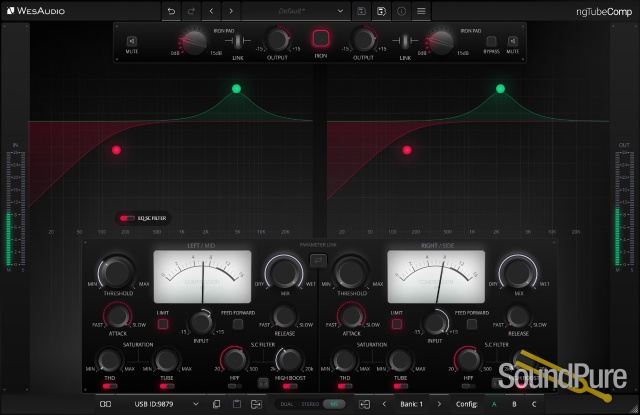Image resolution: width=640 pixels, height=415 pixels.
Task: Go to the previous preset with left chevron
Action: click(211, 11)
